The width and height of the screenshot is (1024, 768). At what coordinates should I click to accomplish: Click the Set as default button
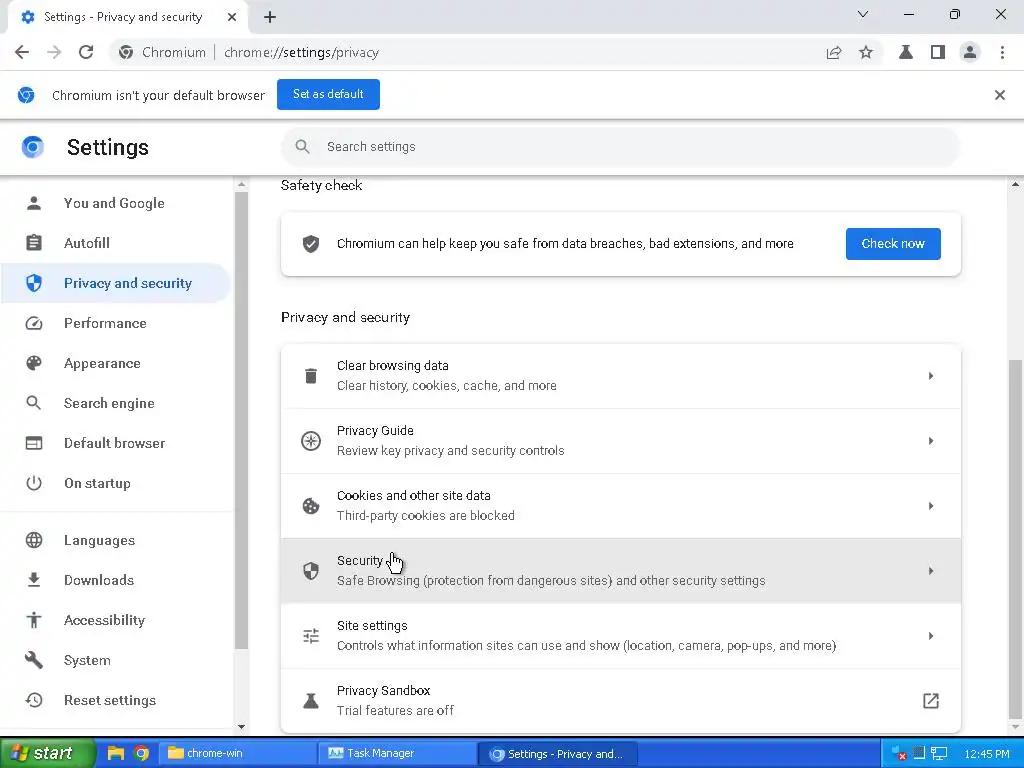pyautogui.click(x=328, y=94)
